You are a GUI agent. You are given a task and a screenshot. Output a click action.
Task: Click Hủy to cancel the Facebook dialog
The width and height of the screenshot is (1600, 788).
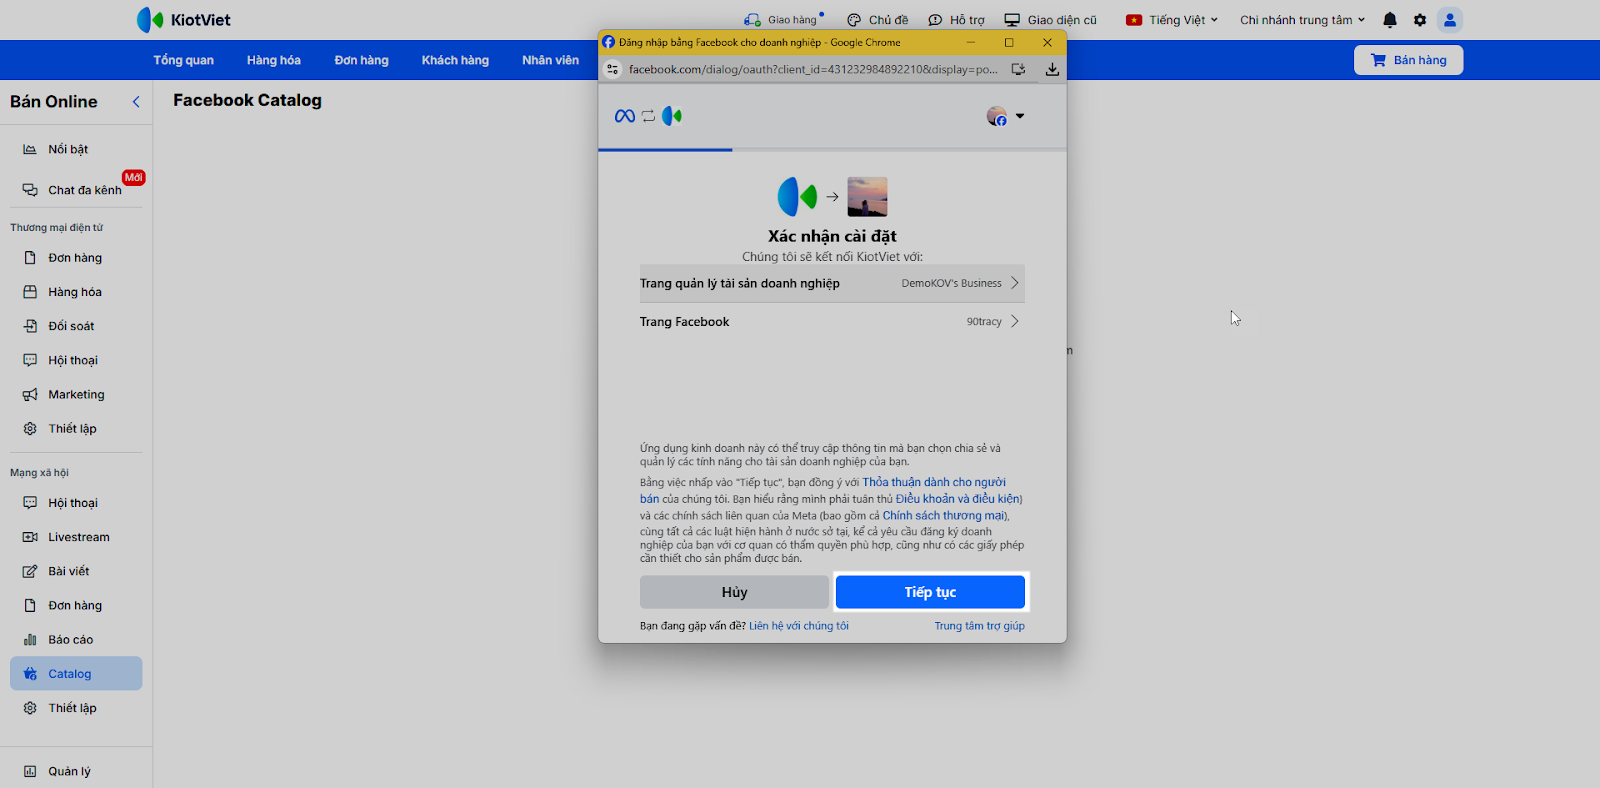tap(734, 592)
